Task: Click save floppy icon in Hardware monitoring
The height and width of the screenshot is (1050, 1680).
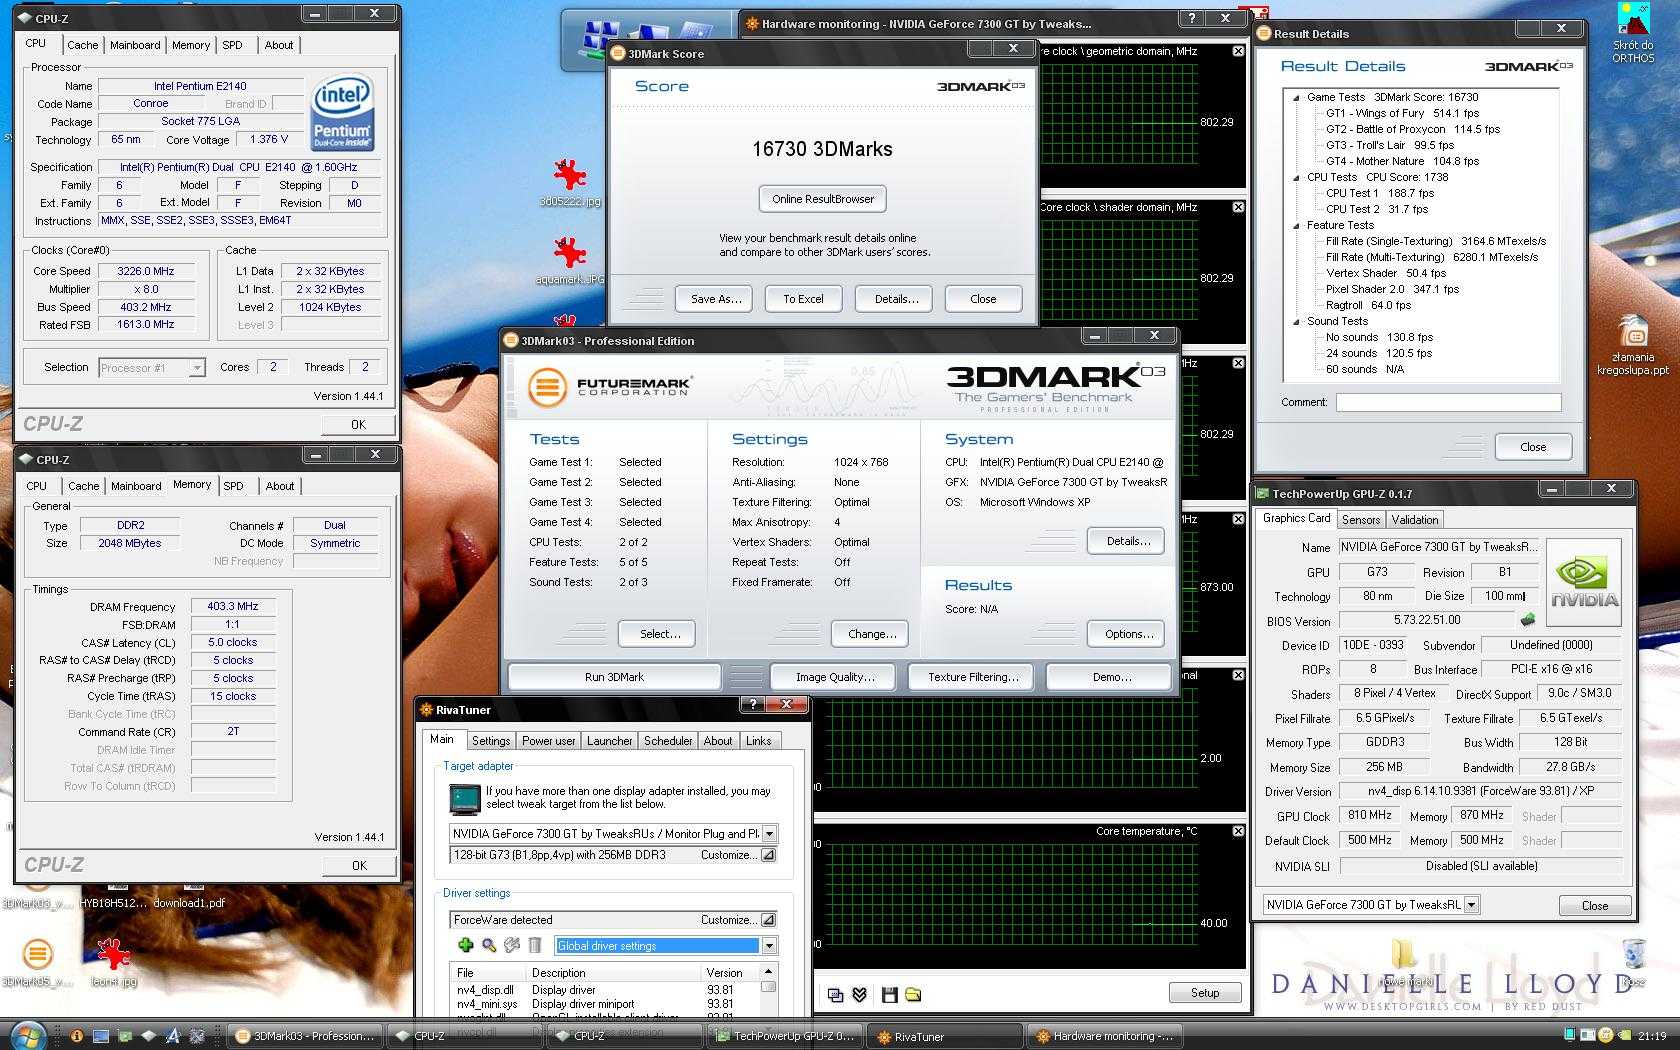Action: pyautogui.click(x=889, y=994)
